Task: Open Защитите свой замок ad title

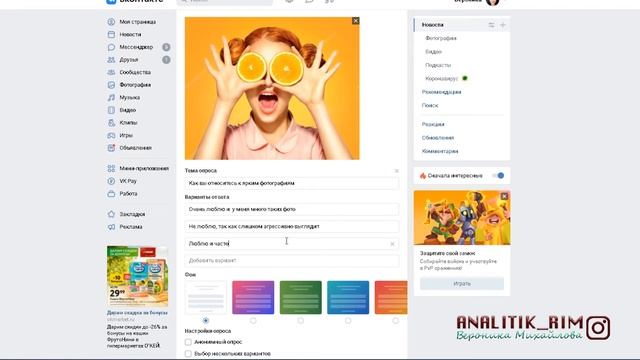Action: point(447,253)
